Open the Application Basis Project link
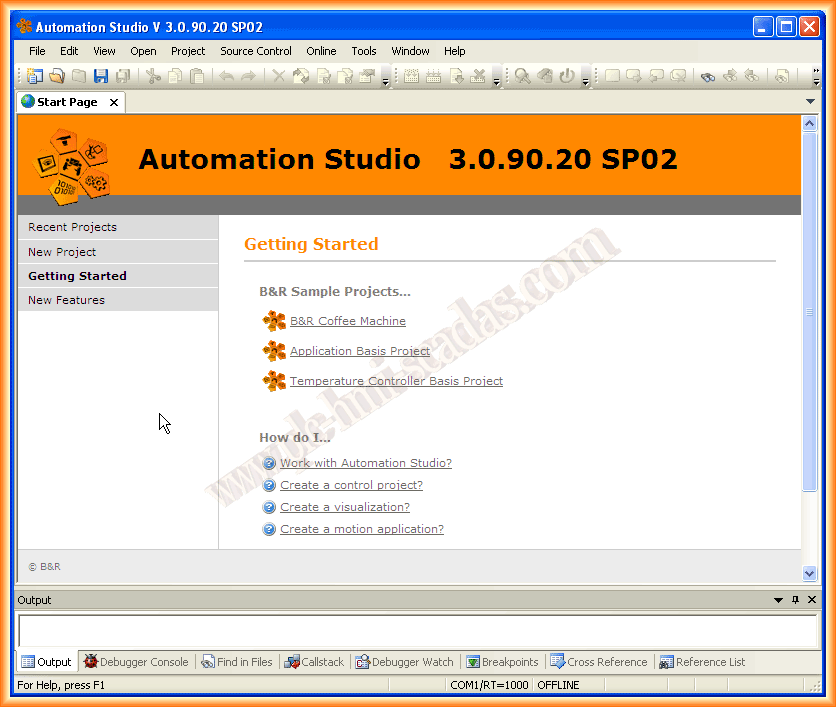 coord(360,351)
